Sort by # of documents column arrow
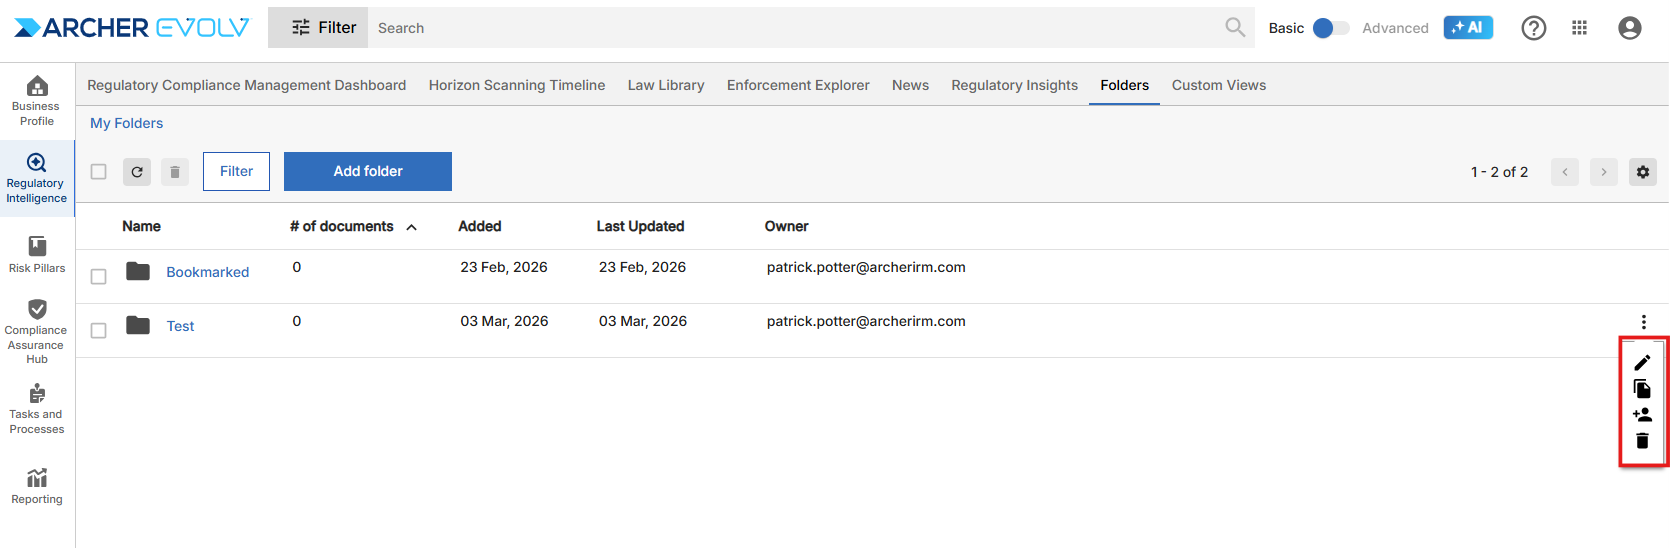This screenshot has height=548, width=1671. [x=411, y=227]
